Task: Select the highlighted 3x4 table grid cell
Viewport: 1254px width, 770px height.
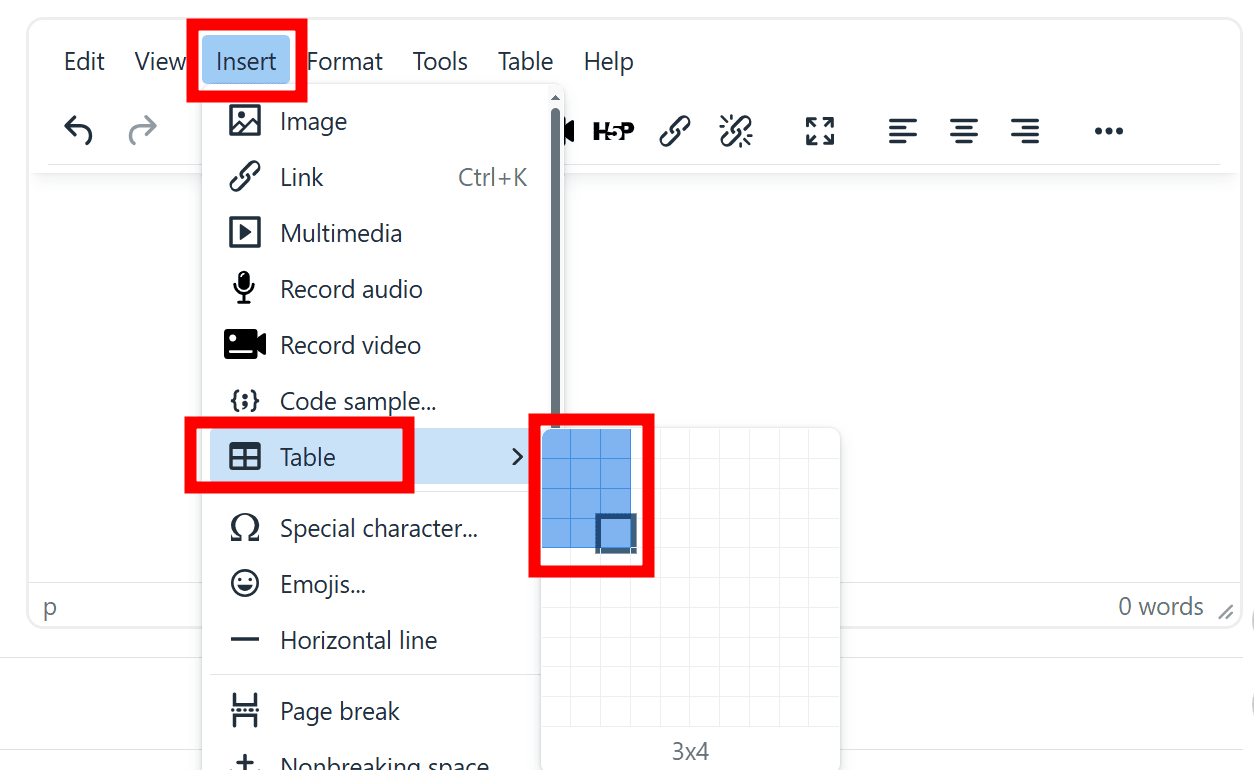Action: 615,533
